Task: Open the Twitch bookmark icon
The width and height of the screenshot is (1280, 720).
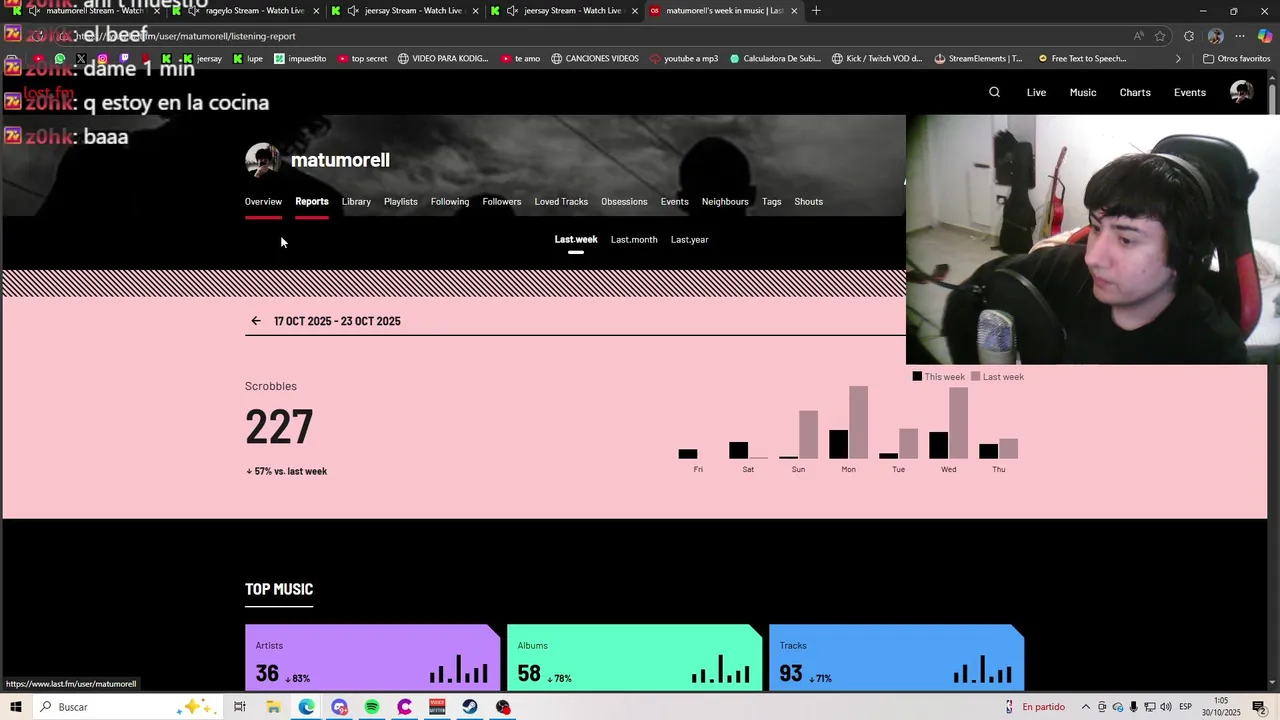Action: click(124, 59)
